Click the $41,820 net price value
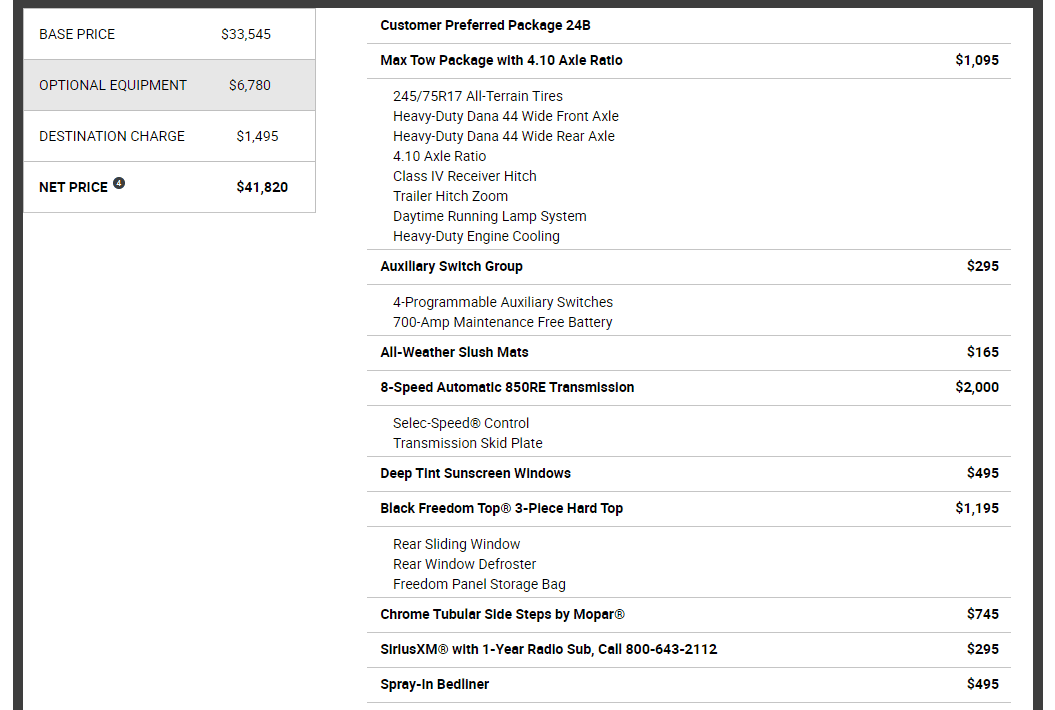The height and width of the screenshot is (710, 1055). [x=262, y=187]
